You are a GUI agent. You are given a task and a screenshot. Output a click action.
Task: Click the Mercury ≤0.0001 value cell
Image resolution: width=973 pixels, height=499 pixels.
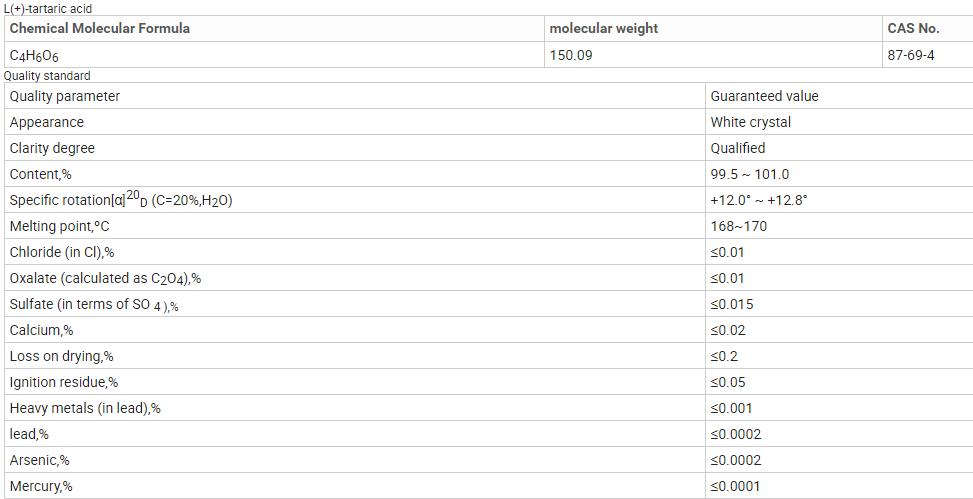[735, 486]
